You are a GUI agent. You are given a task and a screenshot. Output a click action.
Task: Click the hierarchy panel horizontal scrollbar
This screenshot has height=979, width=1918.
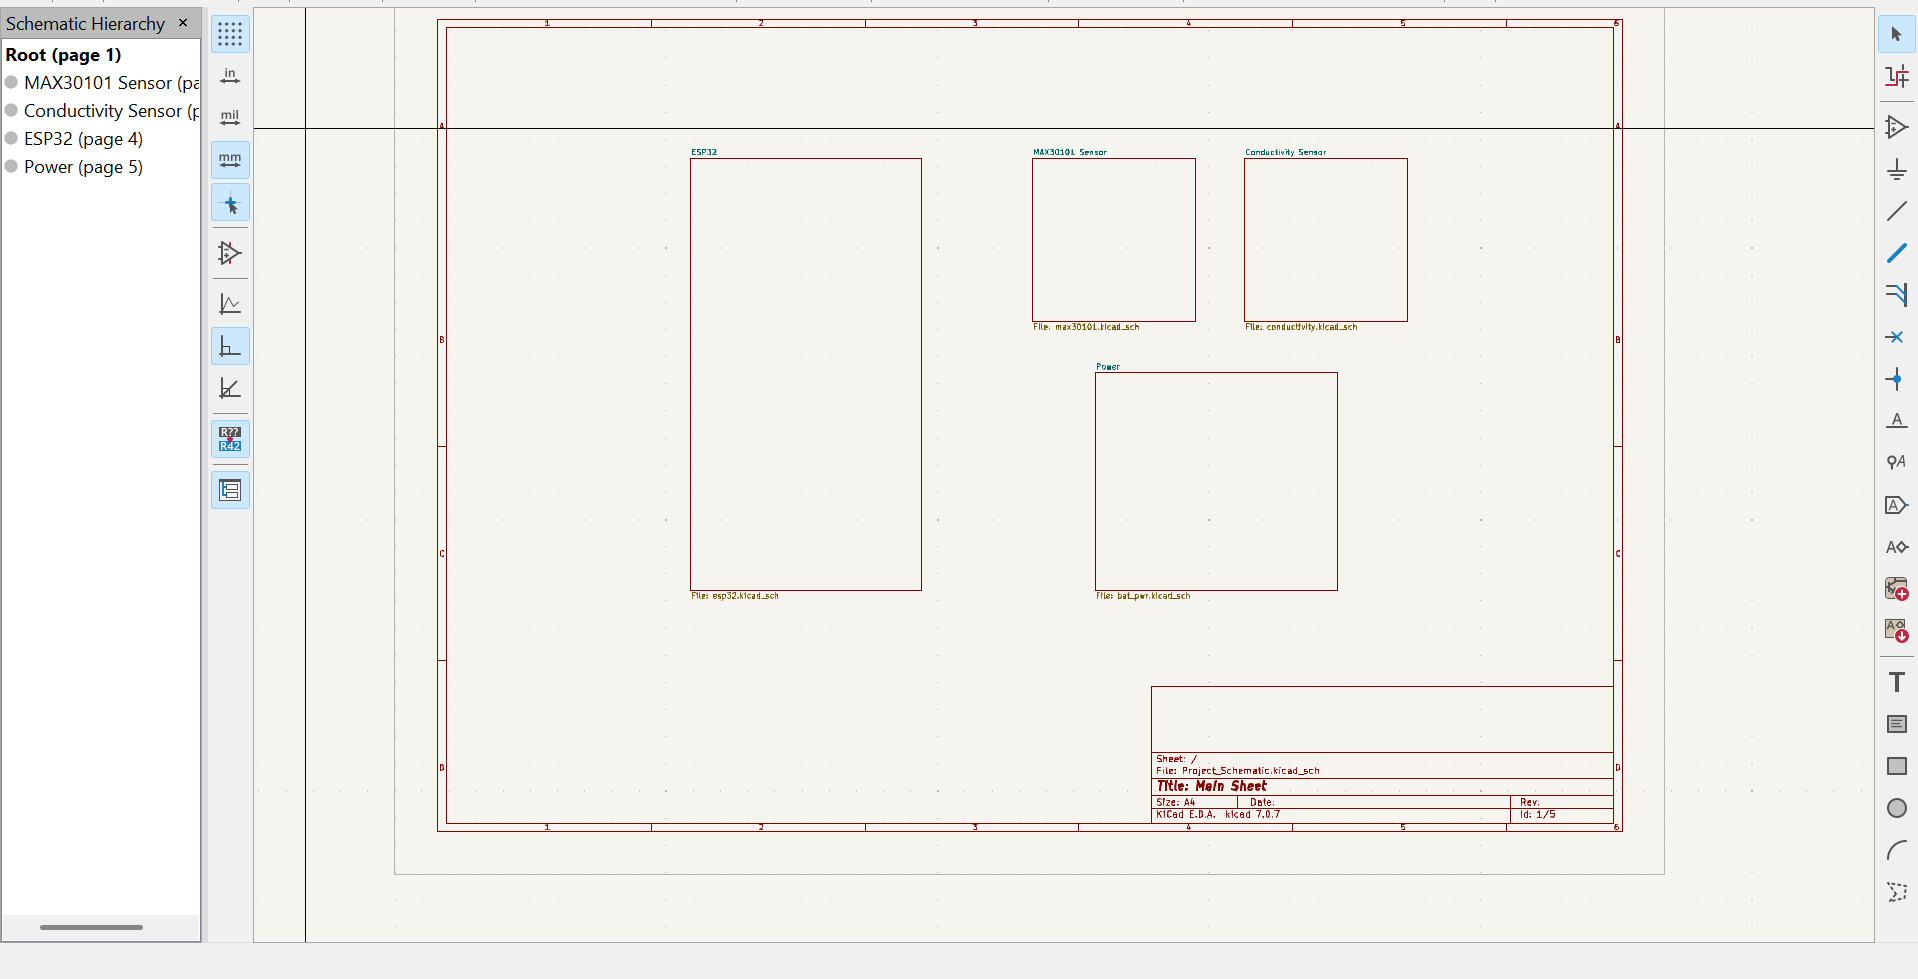tap(91, 927)
